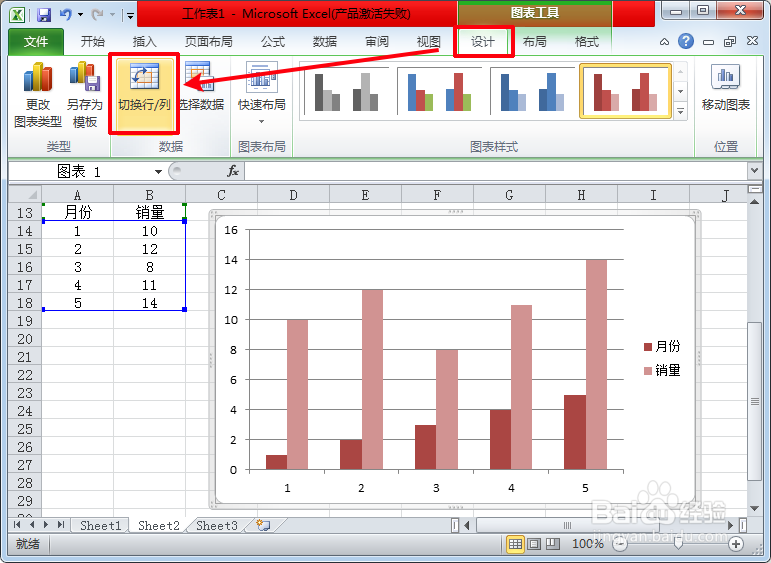The height and width of the screenshot is (563, 771).
Task: Go to first sheet navigation arrow
Action: point(17,525)
